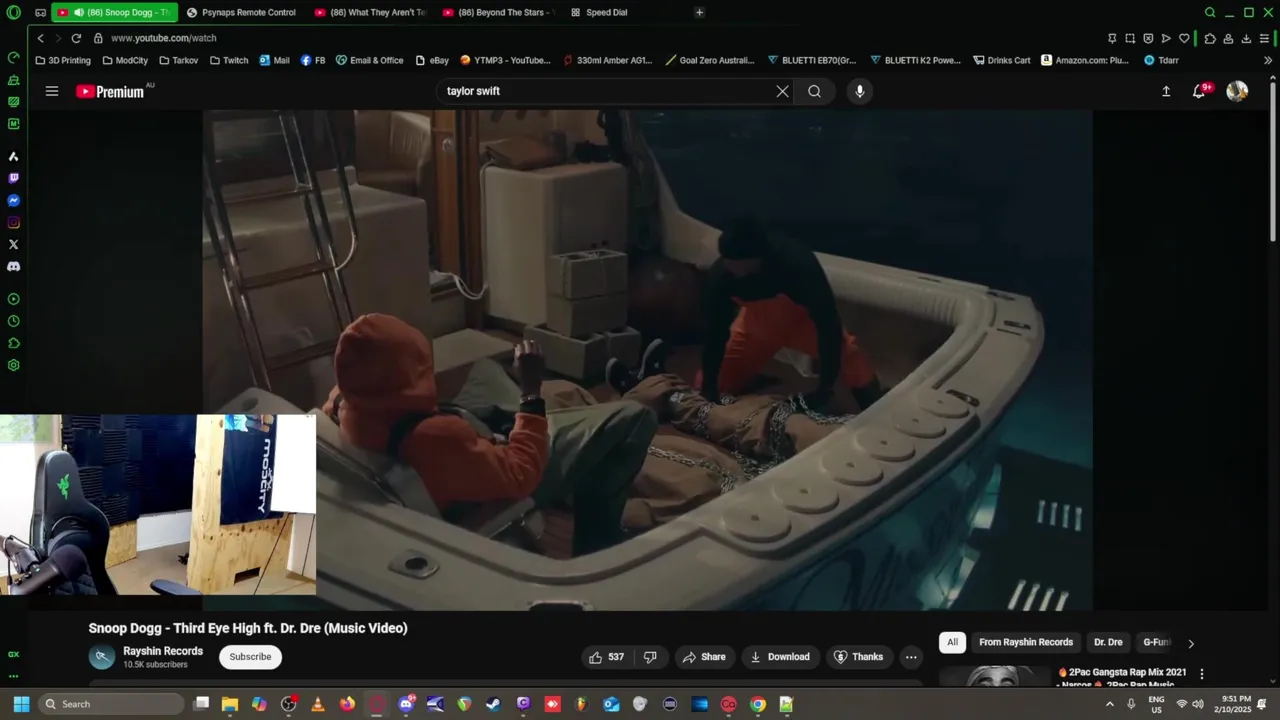Open the eBay bookmark
The width and height of the screenshot is (1280, 720).
click(432, 60)
